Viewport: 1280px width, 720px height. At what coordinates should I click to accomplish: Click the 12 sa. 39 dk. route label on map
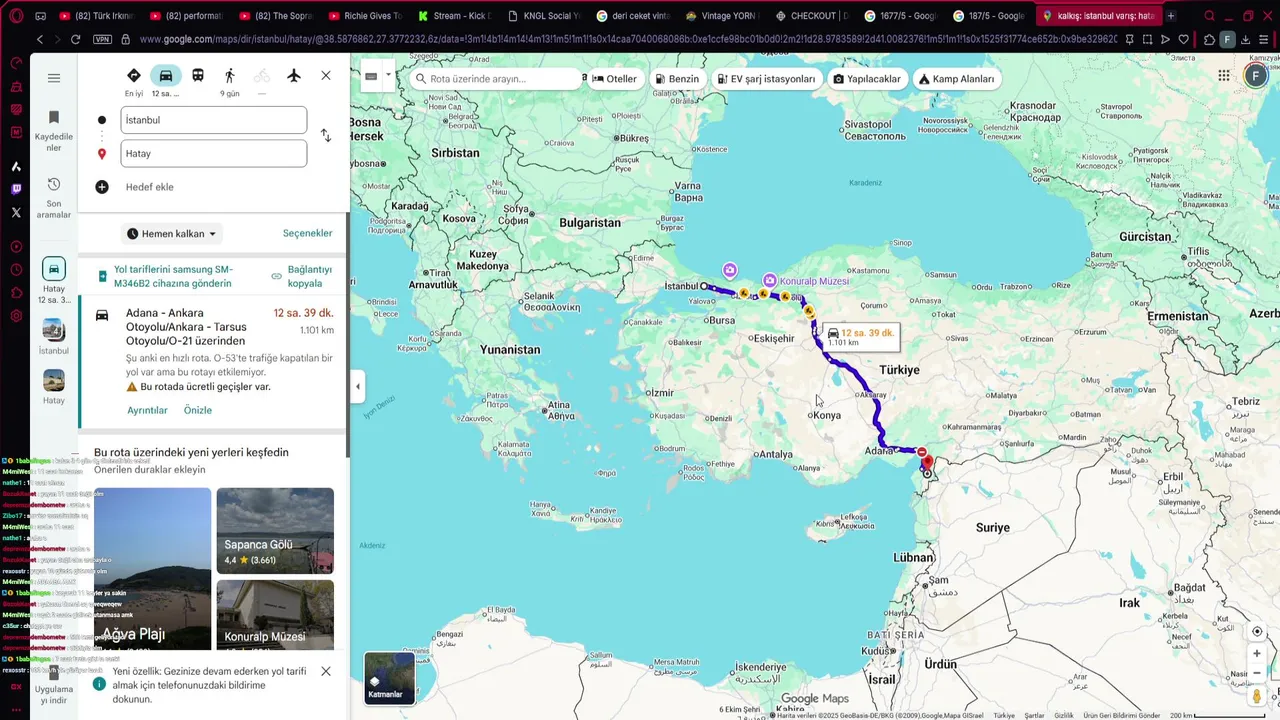tap(859, 337)
